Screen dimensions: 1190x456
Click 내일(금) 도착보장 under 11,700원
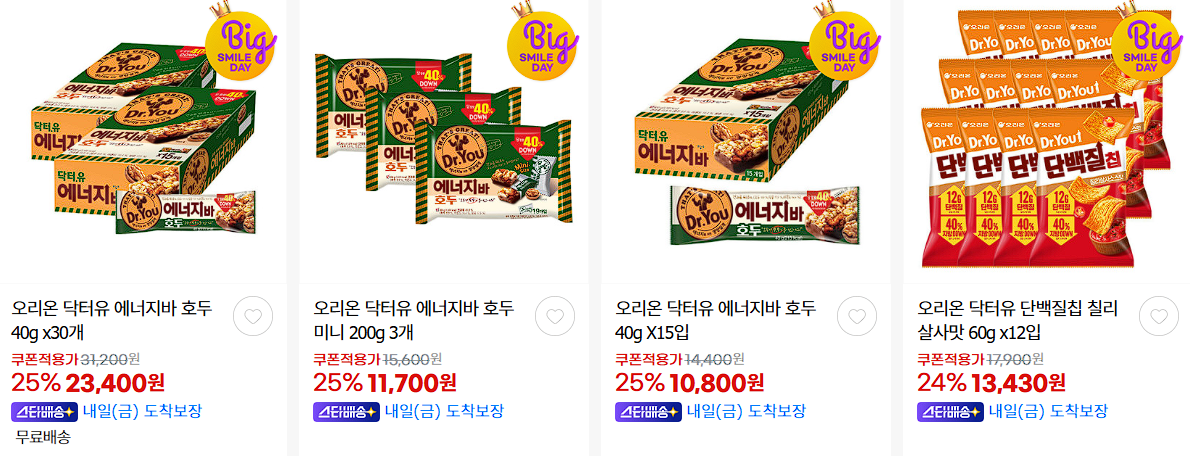point(444,412)
